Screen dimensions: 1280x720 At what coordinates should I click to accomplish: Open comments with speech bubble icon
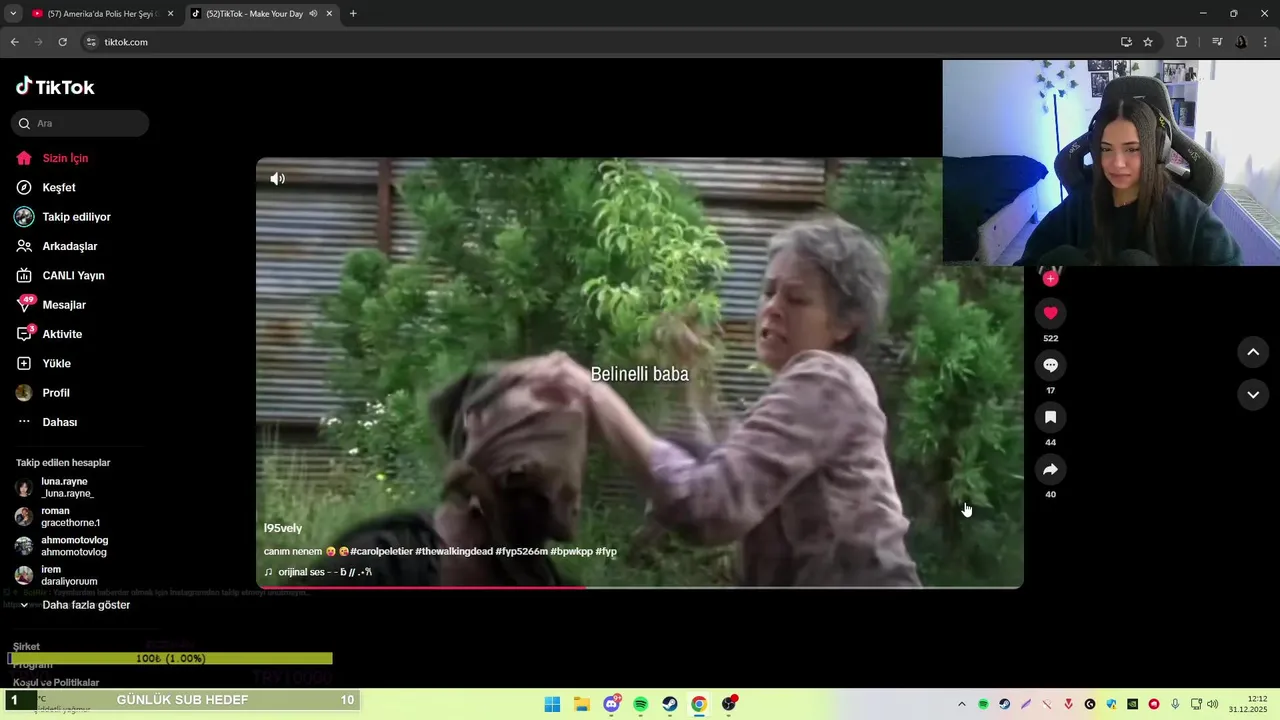pyautogui.click(x=1050, y=365)
